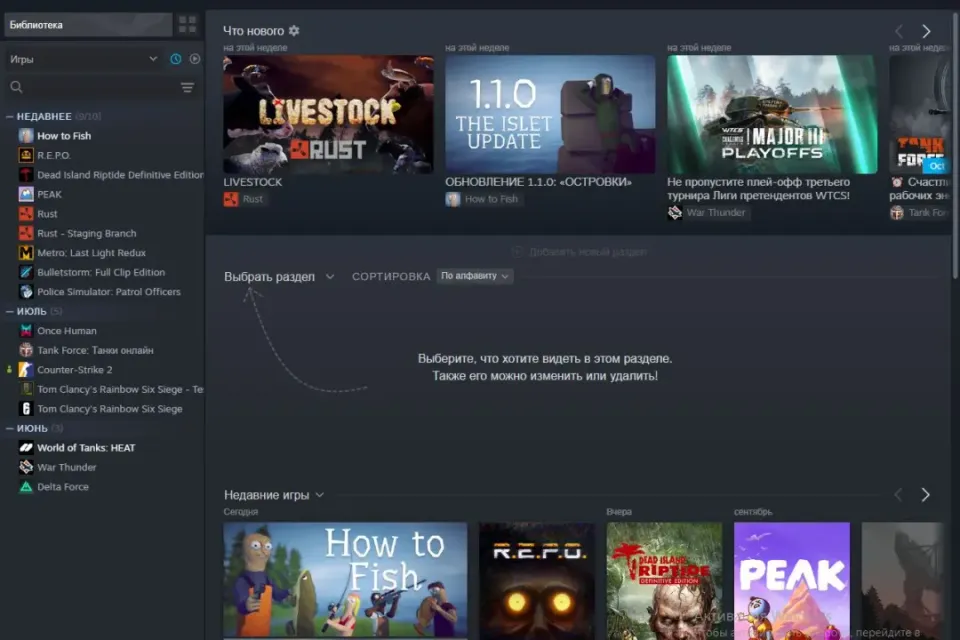960x640 pixels.
Task: Click the Rust icon in sidebar
Action: click(26, 214)
